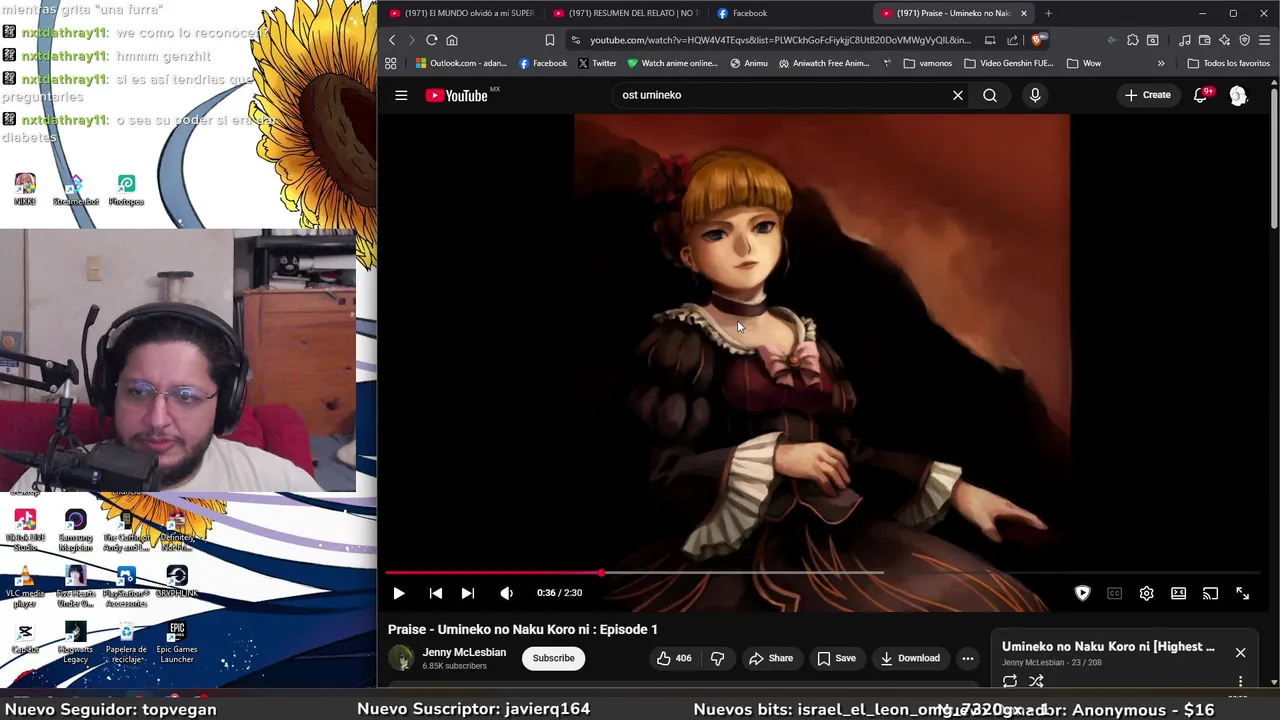Like the video with 406 likes
This screenshot has height=720, width=1280.
pyautogui.click(x=674, y=658)
